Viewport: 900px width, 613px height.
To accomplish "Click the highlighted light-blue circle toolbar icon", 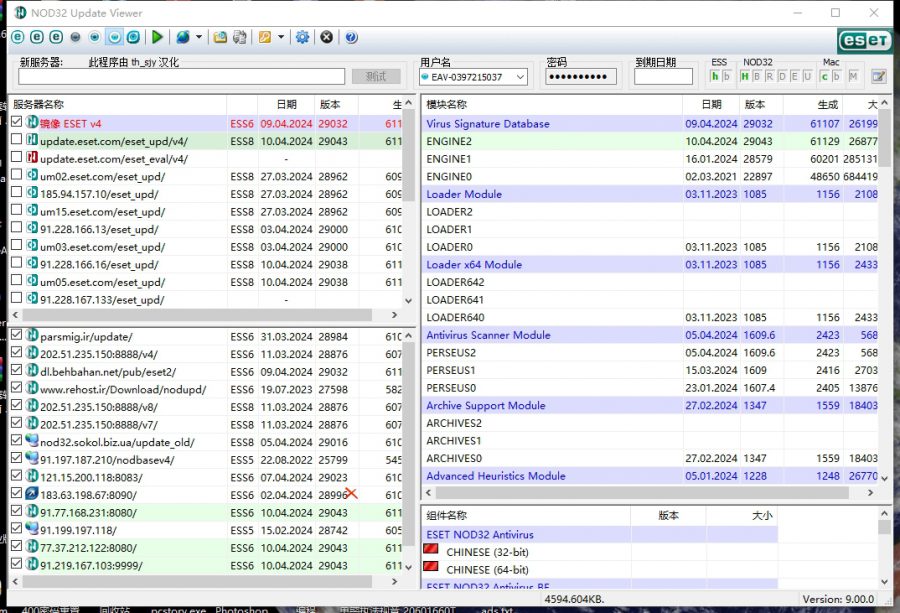I will point(114,37).
